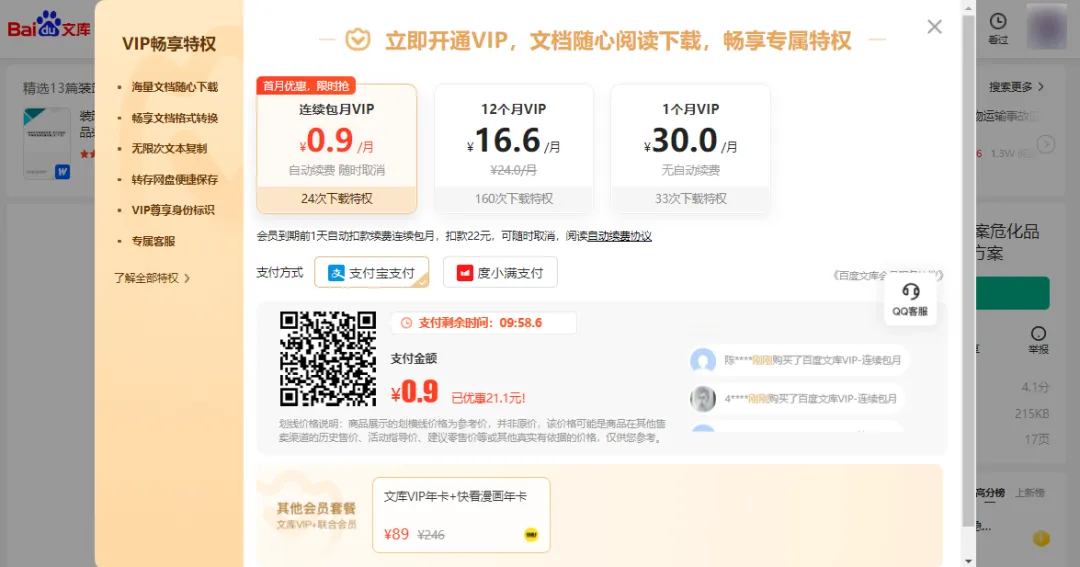Click the Baidu 文库 logo
The height and width of the screenshot is (567, 1080).
click(49, 24)
